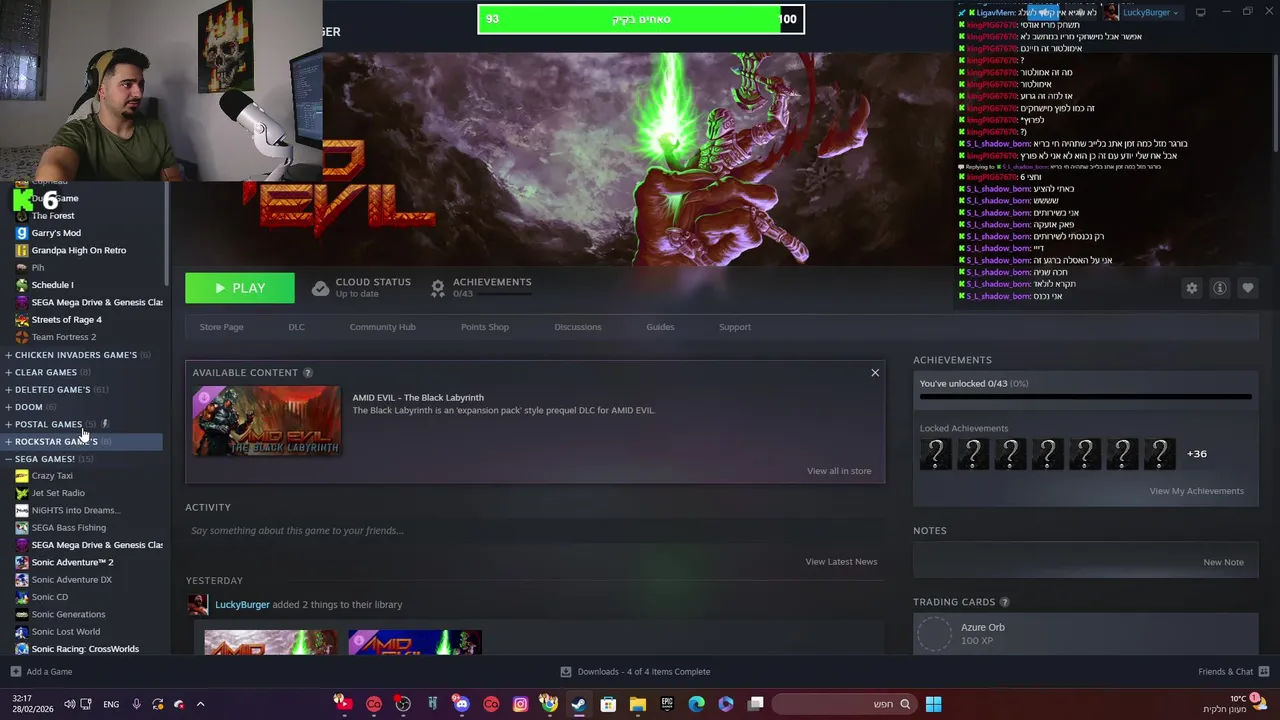Click View Latest News

(x=841, y=562)
